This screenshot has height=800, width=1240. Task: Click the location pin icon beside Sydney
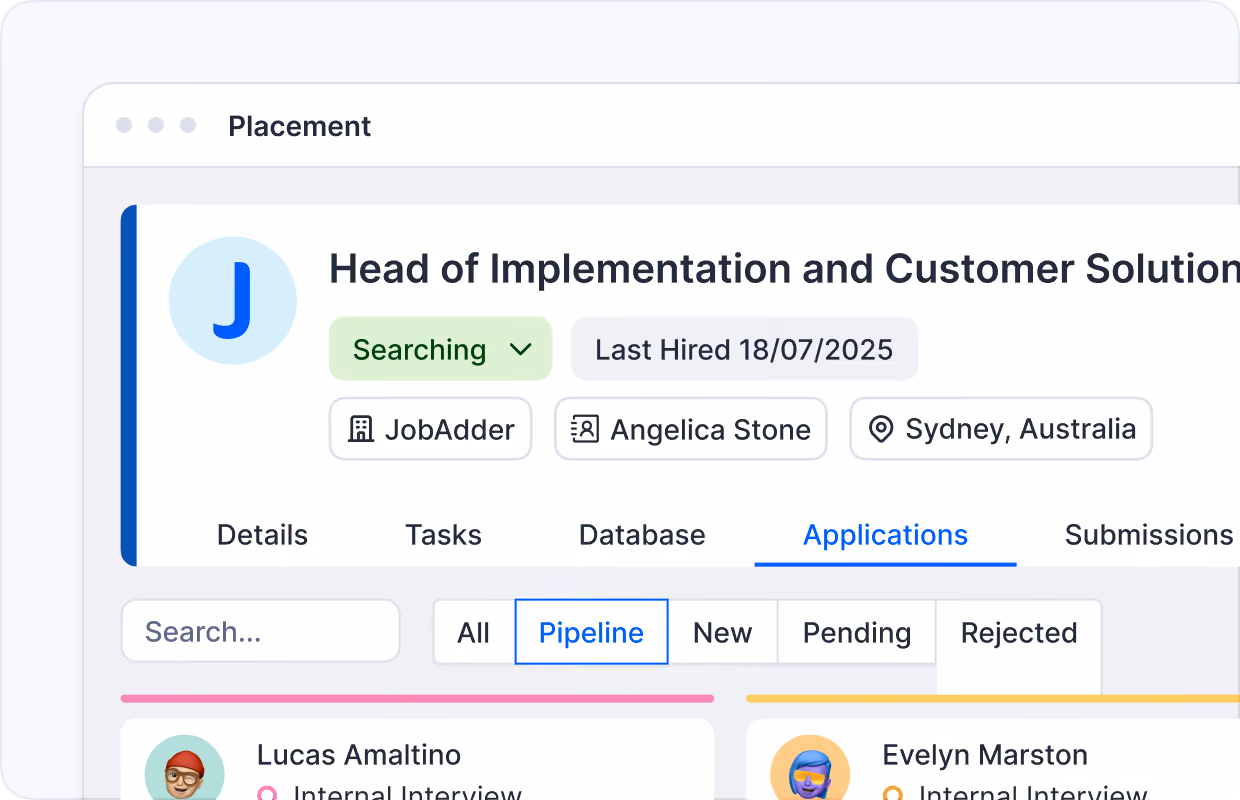point(880,429)
